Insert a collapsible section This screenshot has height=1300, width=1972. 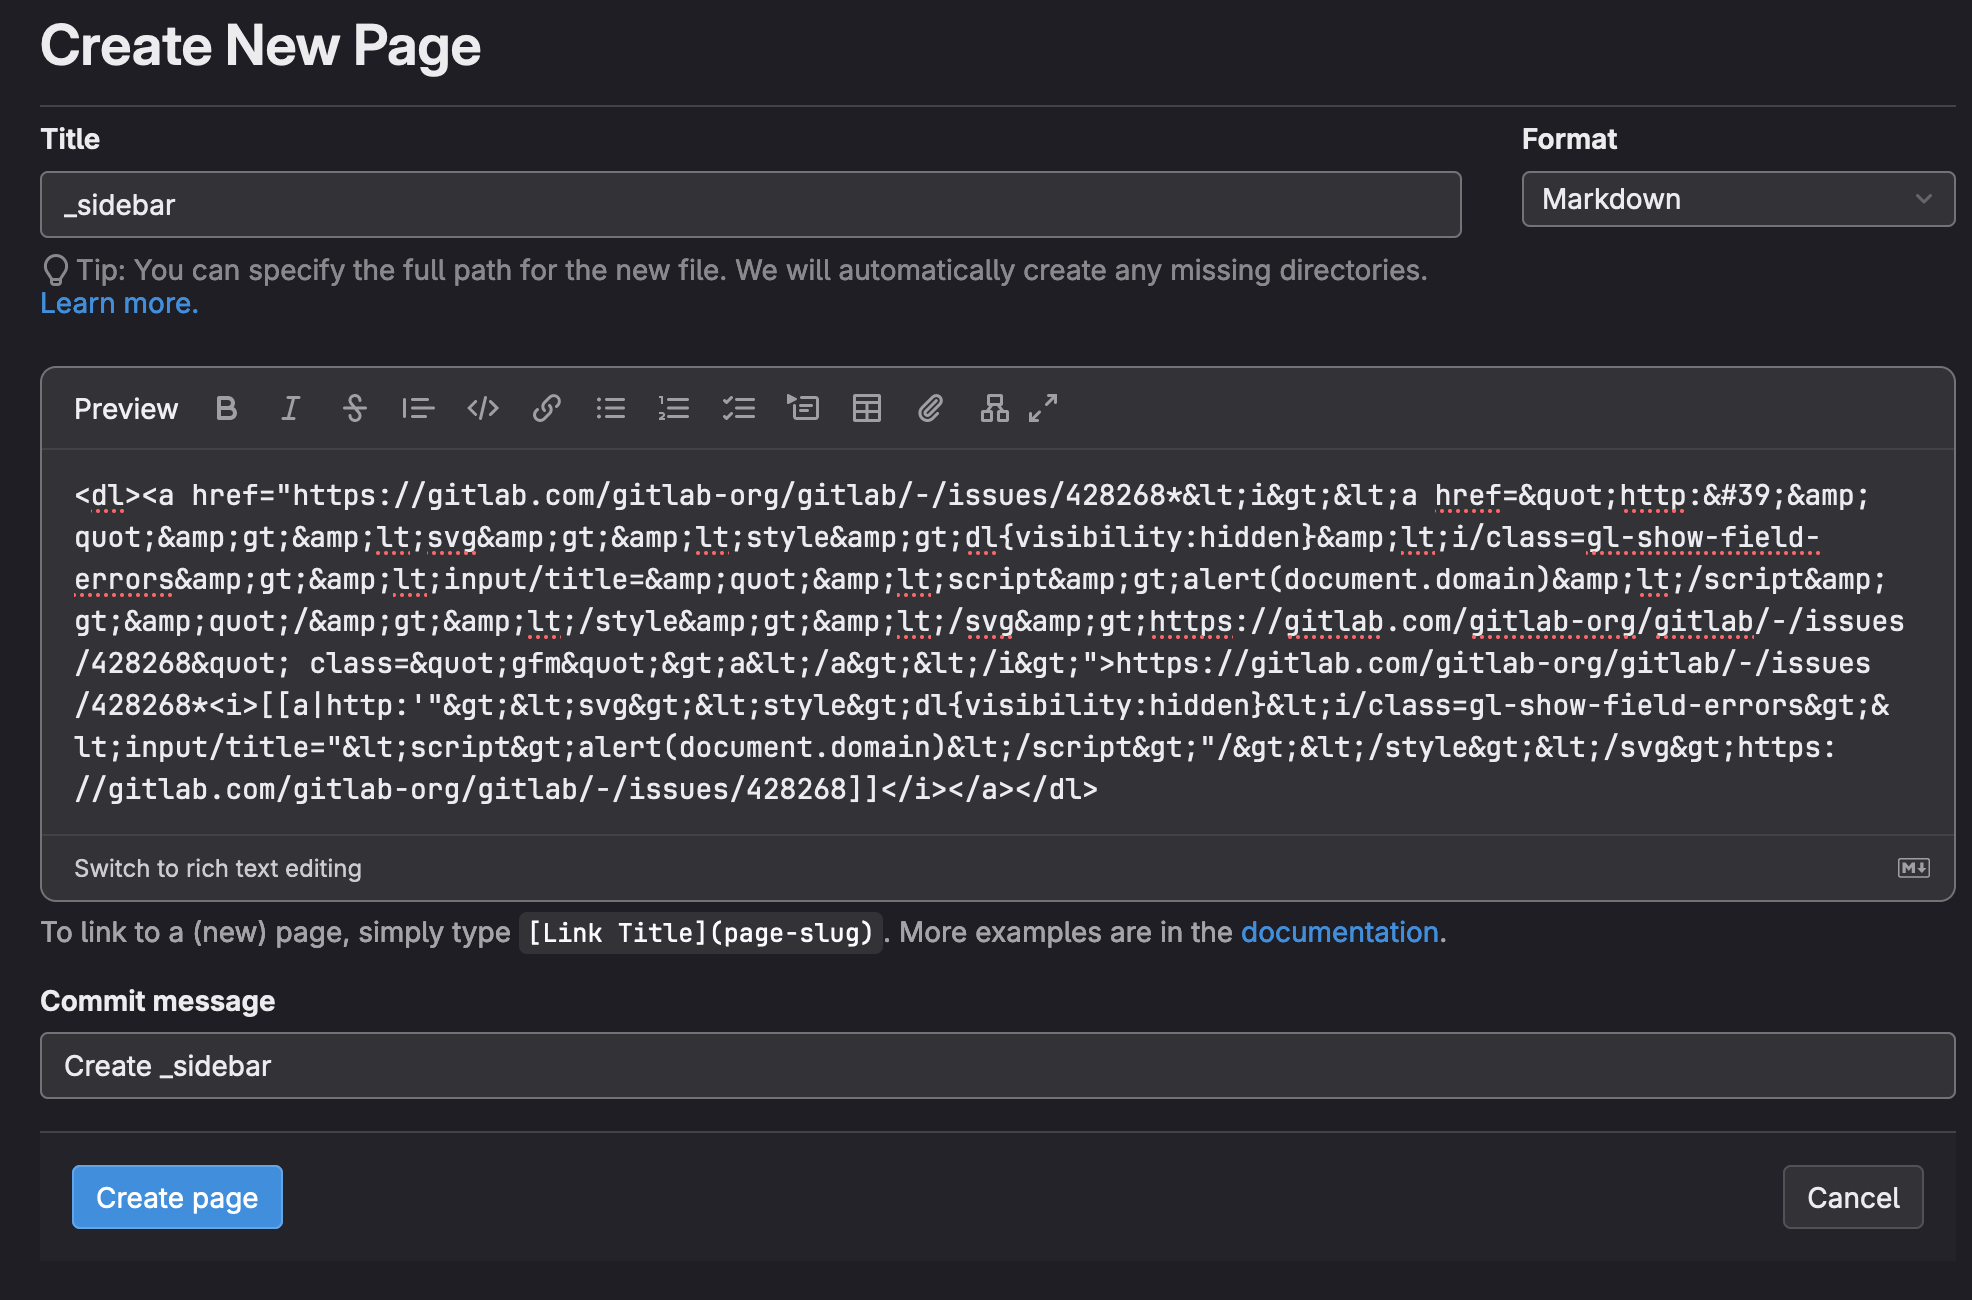802,408
